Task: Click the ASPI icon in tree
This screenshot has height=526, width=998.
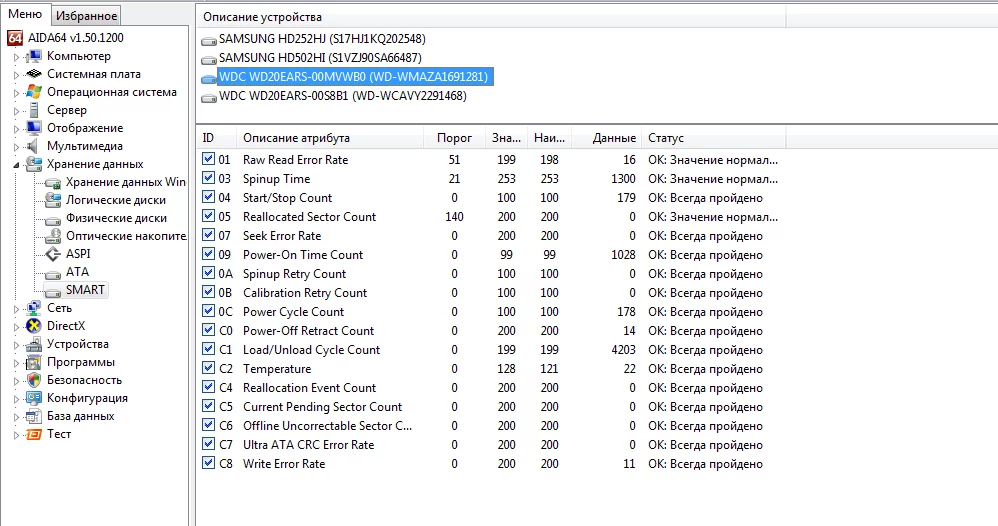Action: 53,254
